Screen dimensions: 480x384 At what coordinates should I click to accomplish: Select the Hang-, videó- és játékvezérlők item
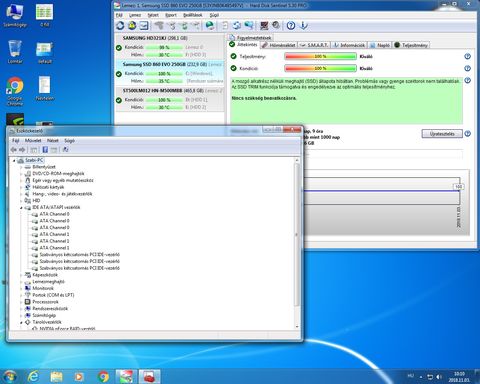pyautogui.click(x=59, y=194)
